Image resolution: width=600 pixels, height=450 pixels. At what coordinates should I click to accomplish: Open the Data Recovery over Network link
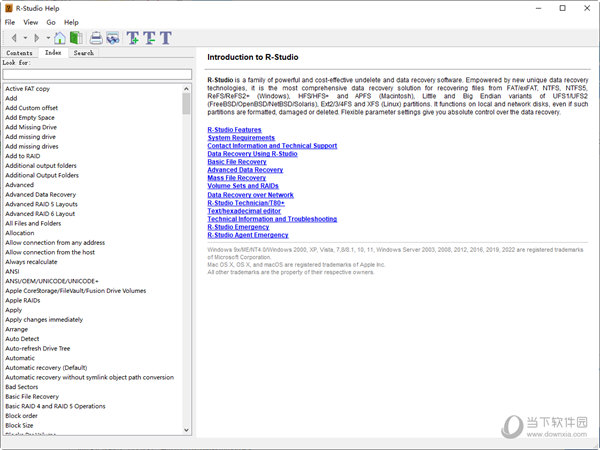(x=250, y=195)
